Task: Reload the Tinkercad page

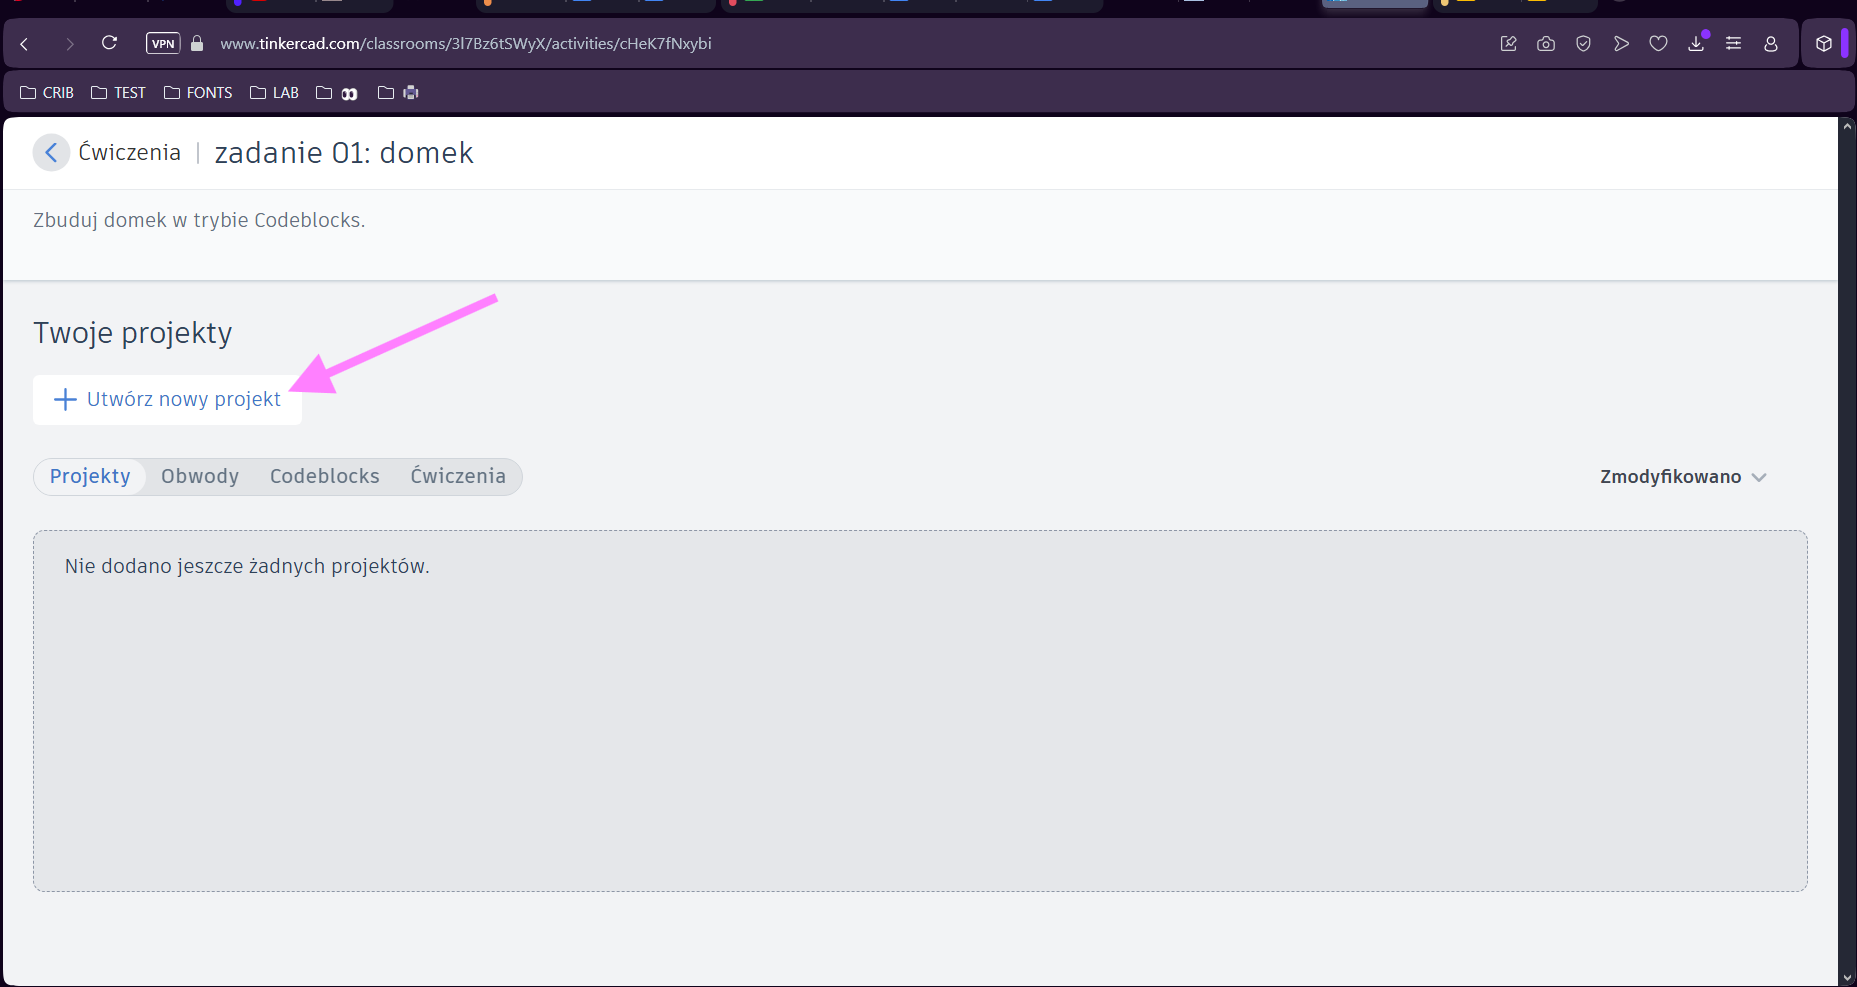Action: tap(110, 43)
